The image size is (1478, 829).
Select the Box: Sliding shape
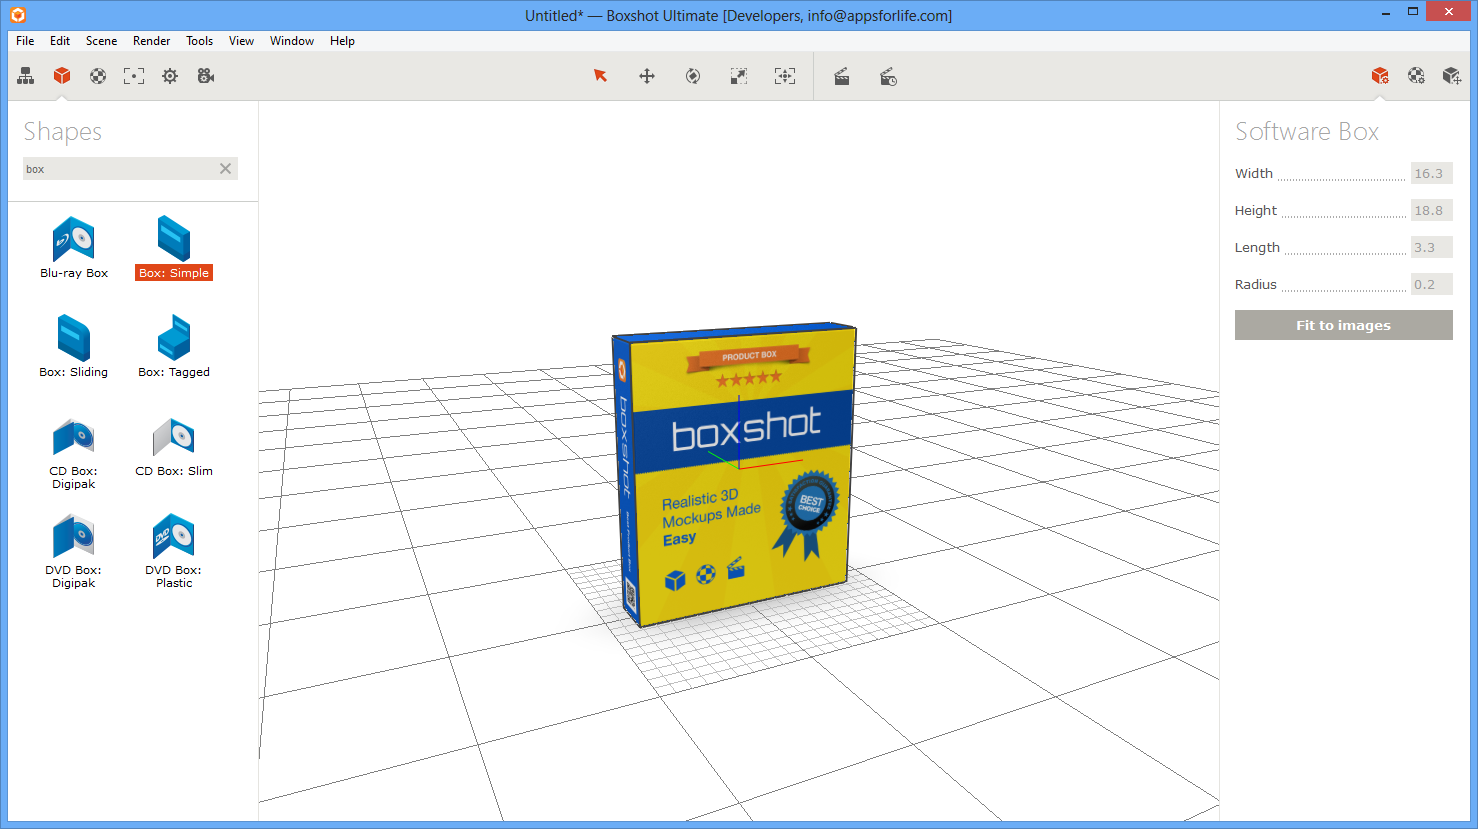coord(74,346)
